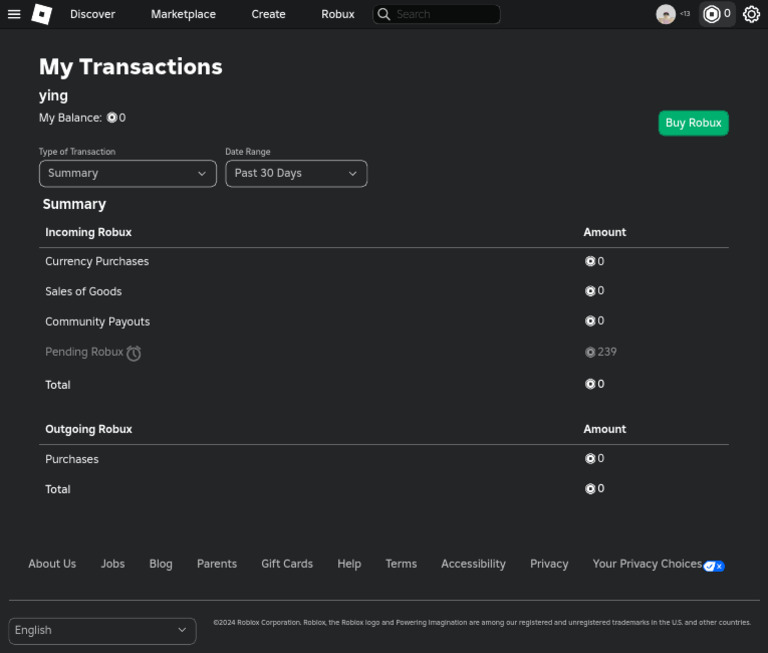Viewport: 768px width, 653px height.
Task: Click the pending amount 239
Action: (x=607, y=352)
